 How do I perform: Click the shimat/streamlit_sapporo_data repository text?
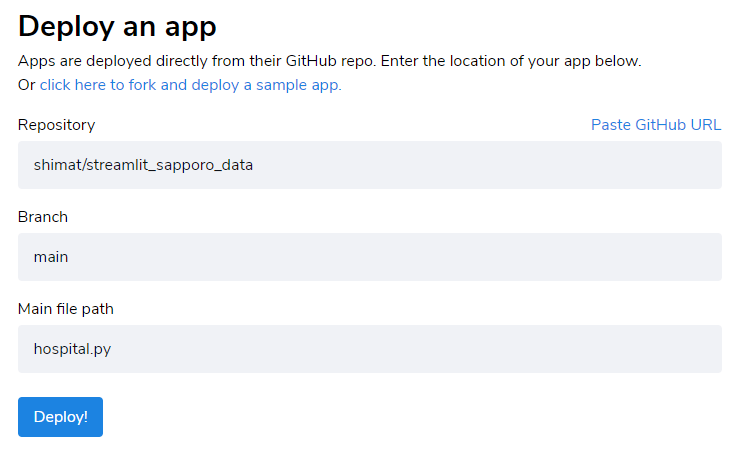pyautogui.click(x=143, y=165)
